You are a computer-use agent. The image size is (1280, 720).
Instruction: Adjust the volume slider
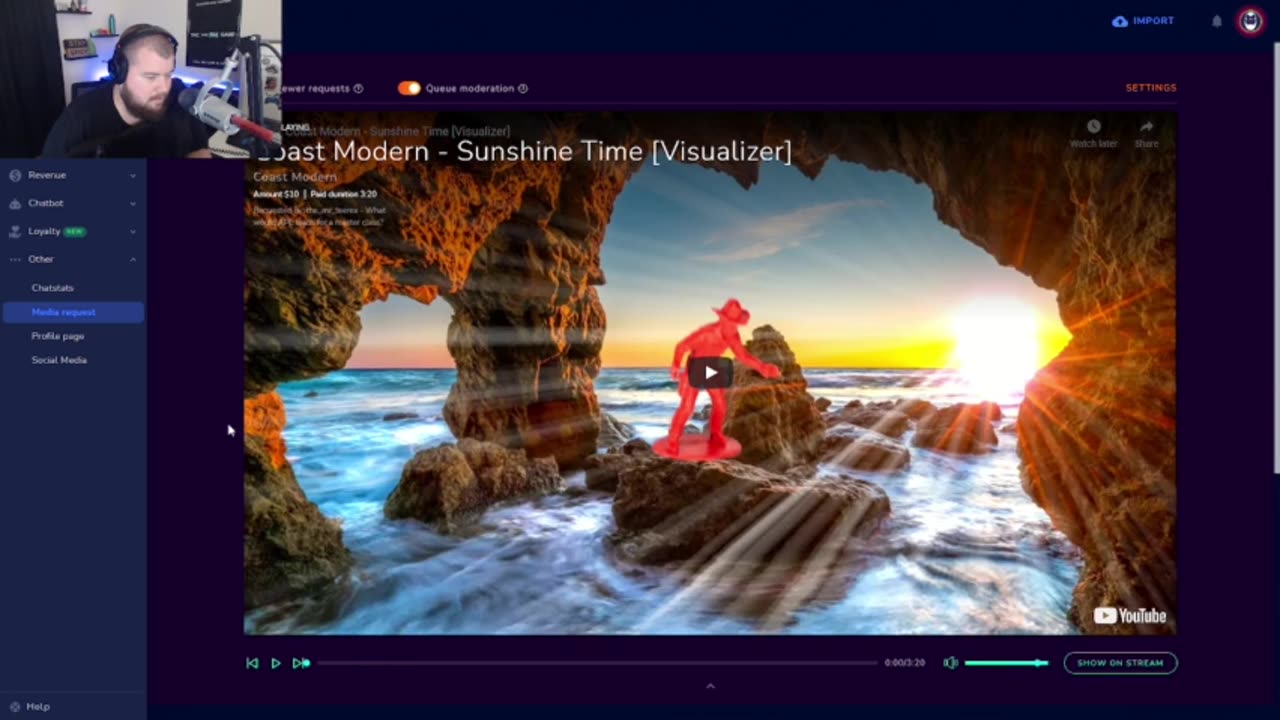1006,663
